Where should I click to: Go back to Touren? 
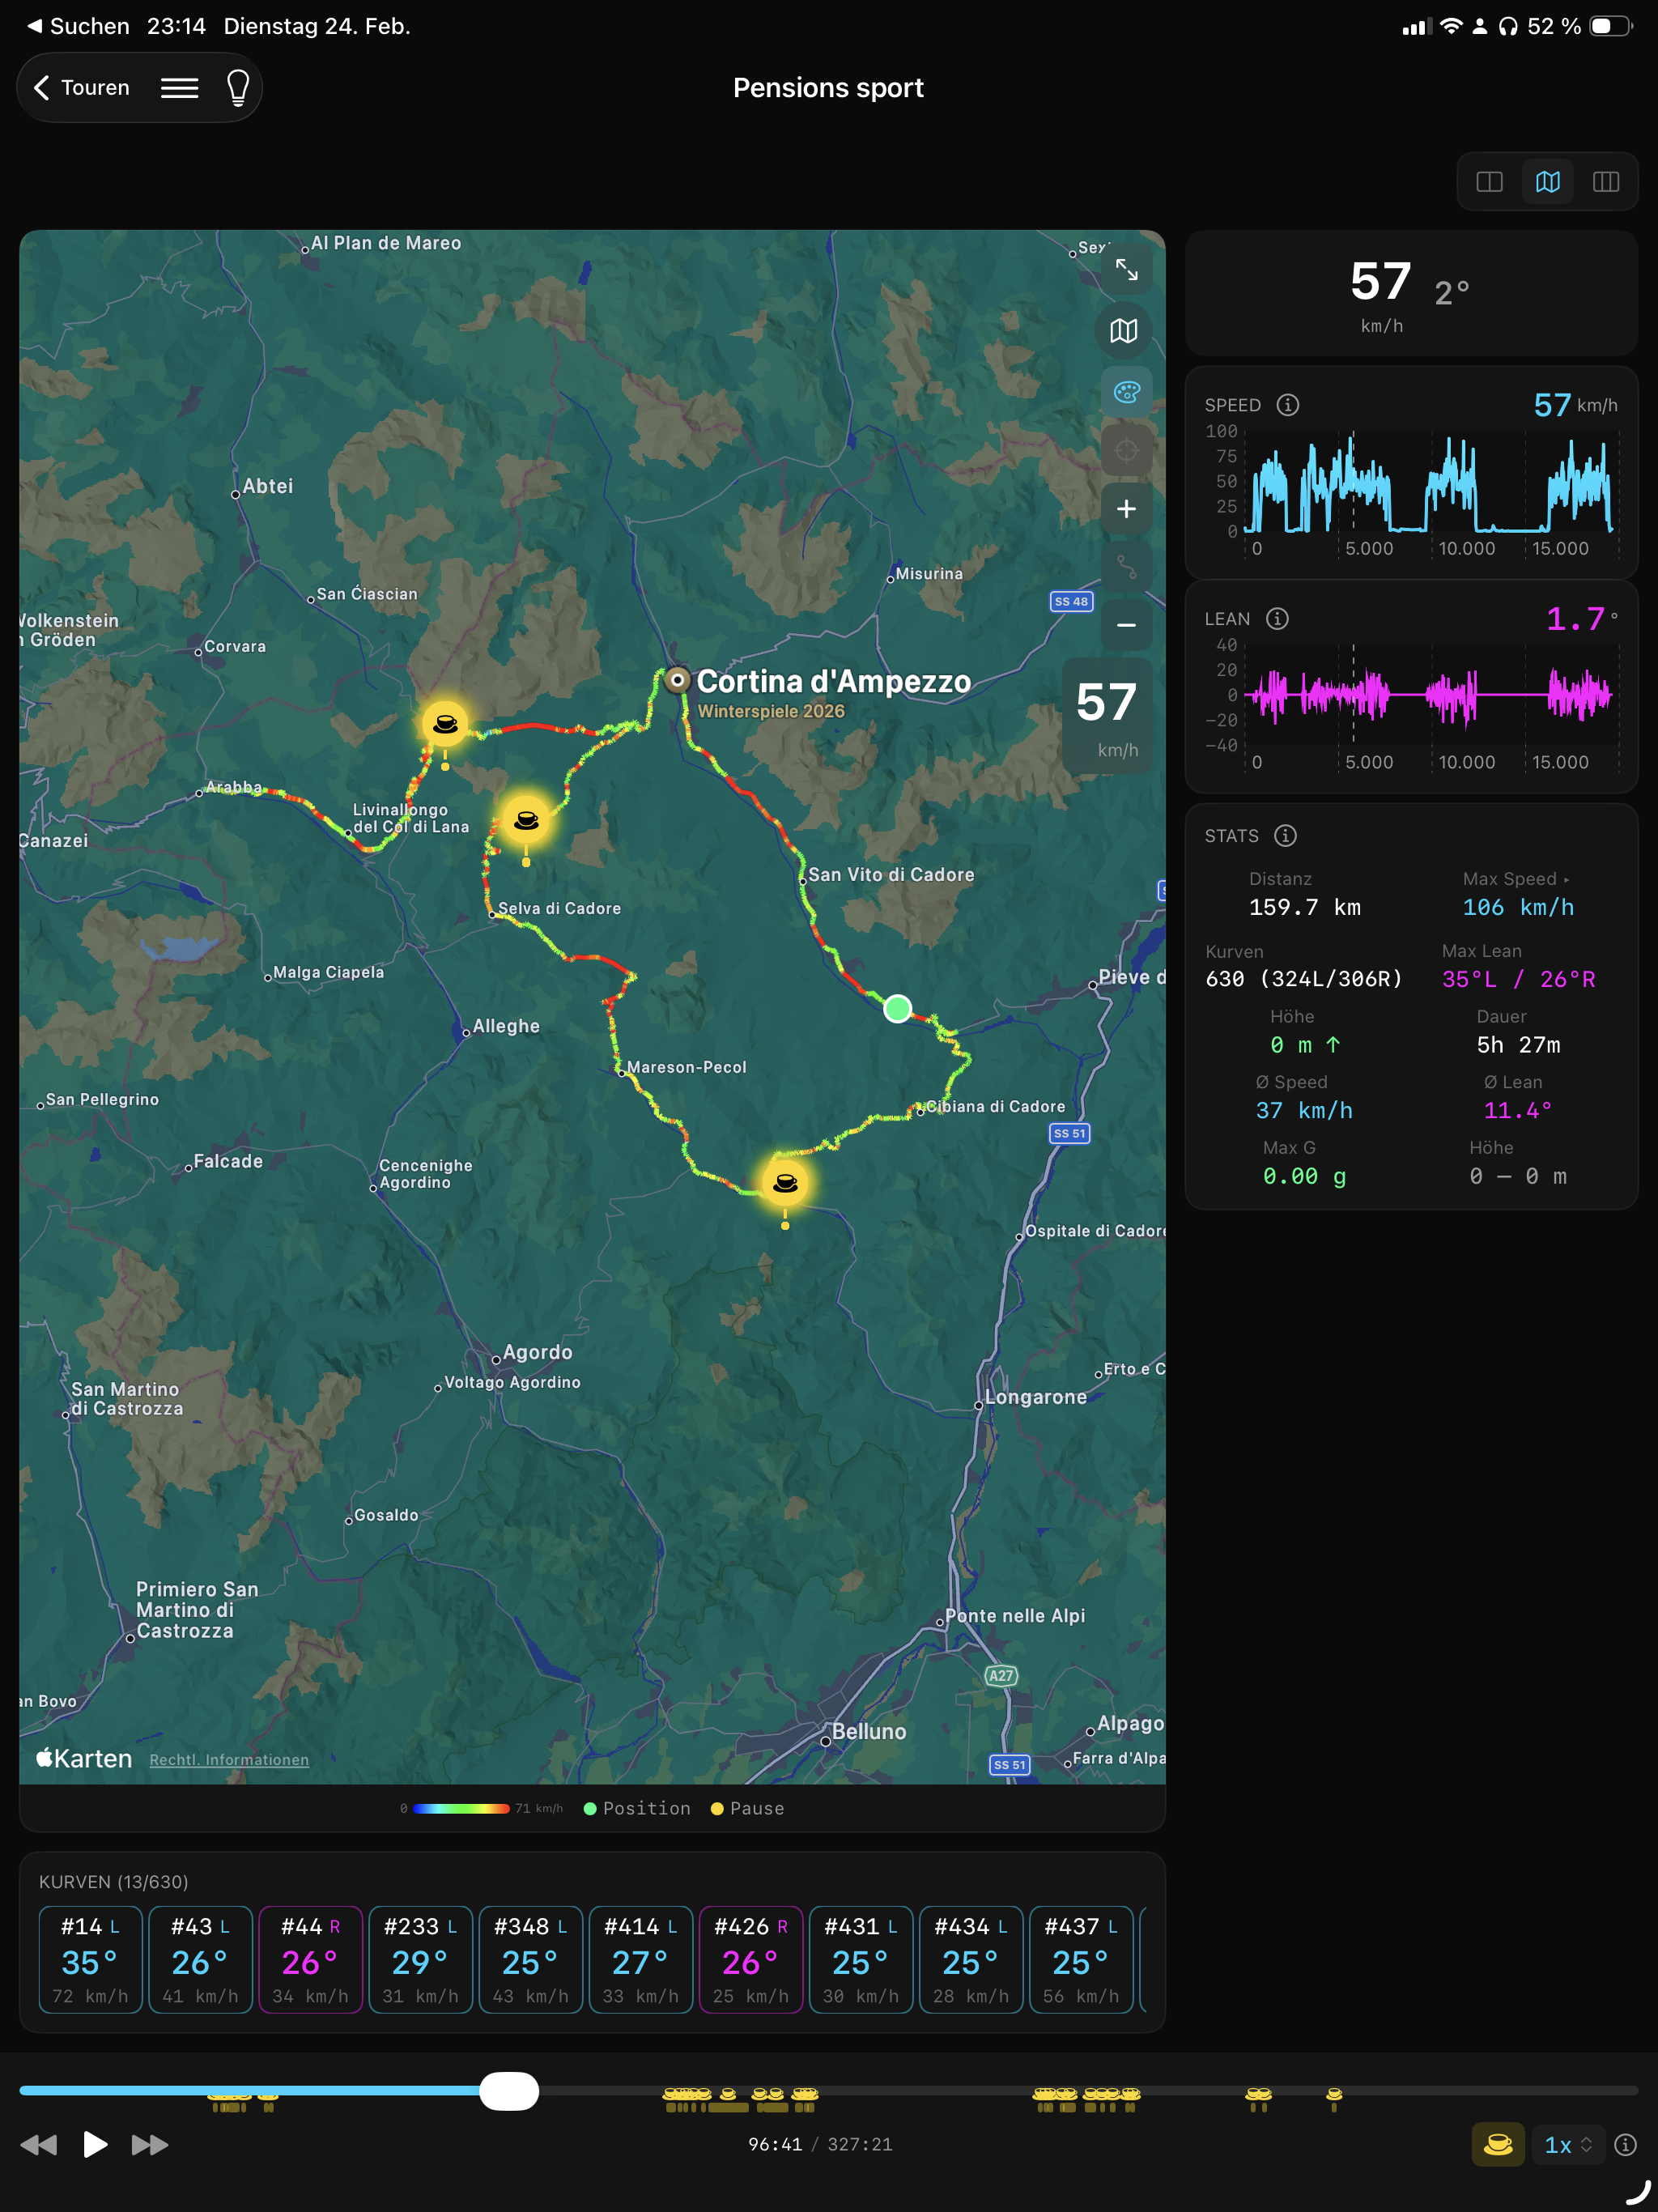tap(80, 87)
